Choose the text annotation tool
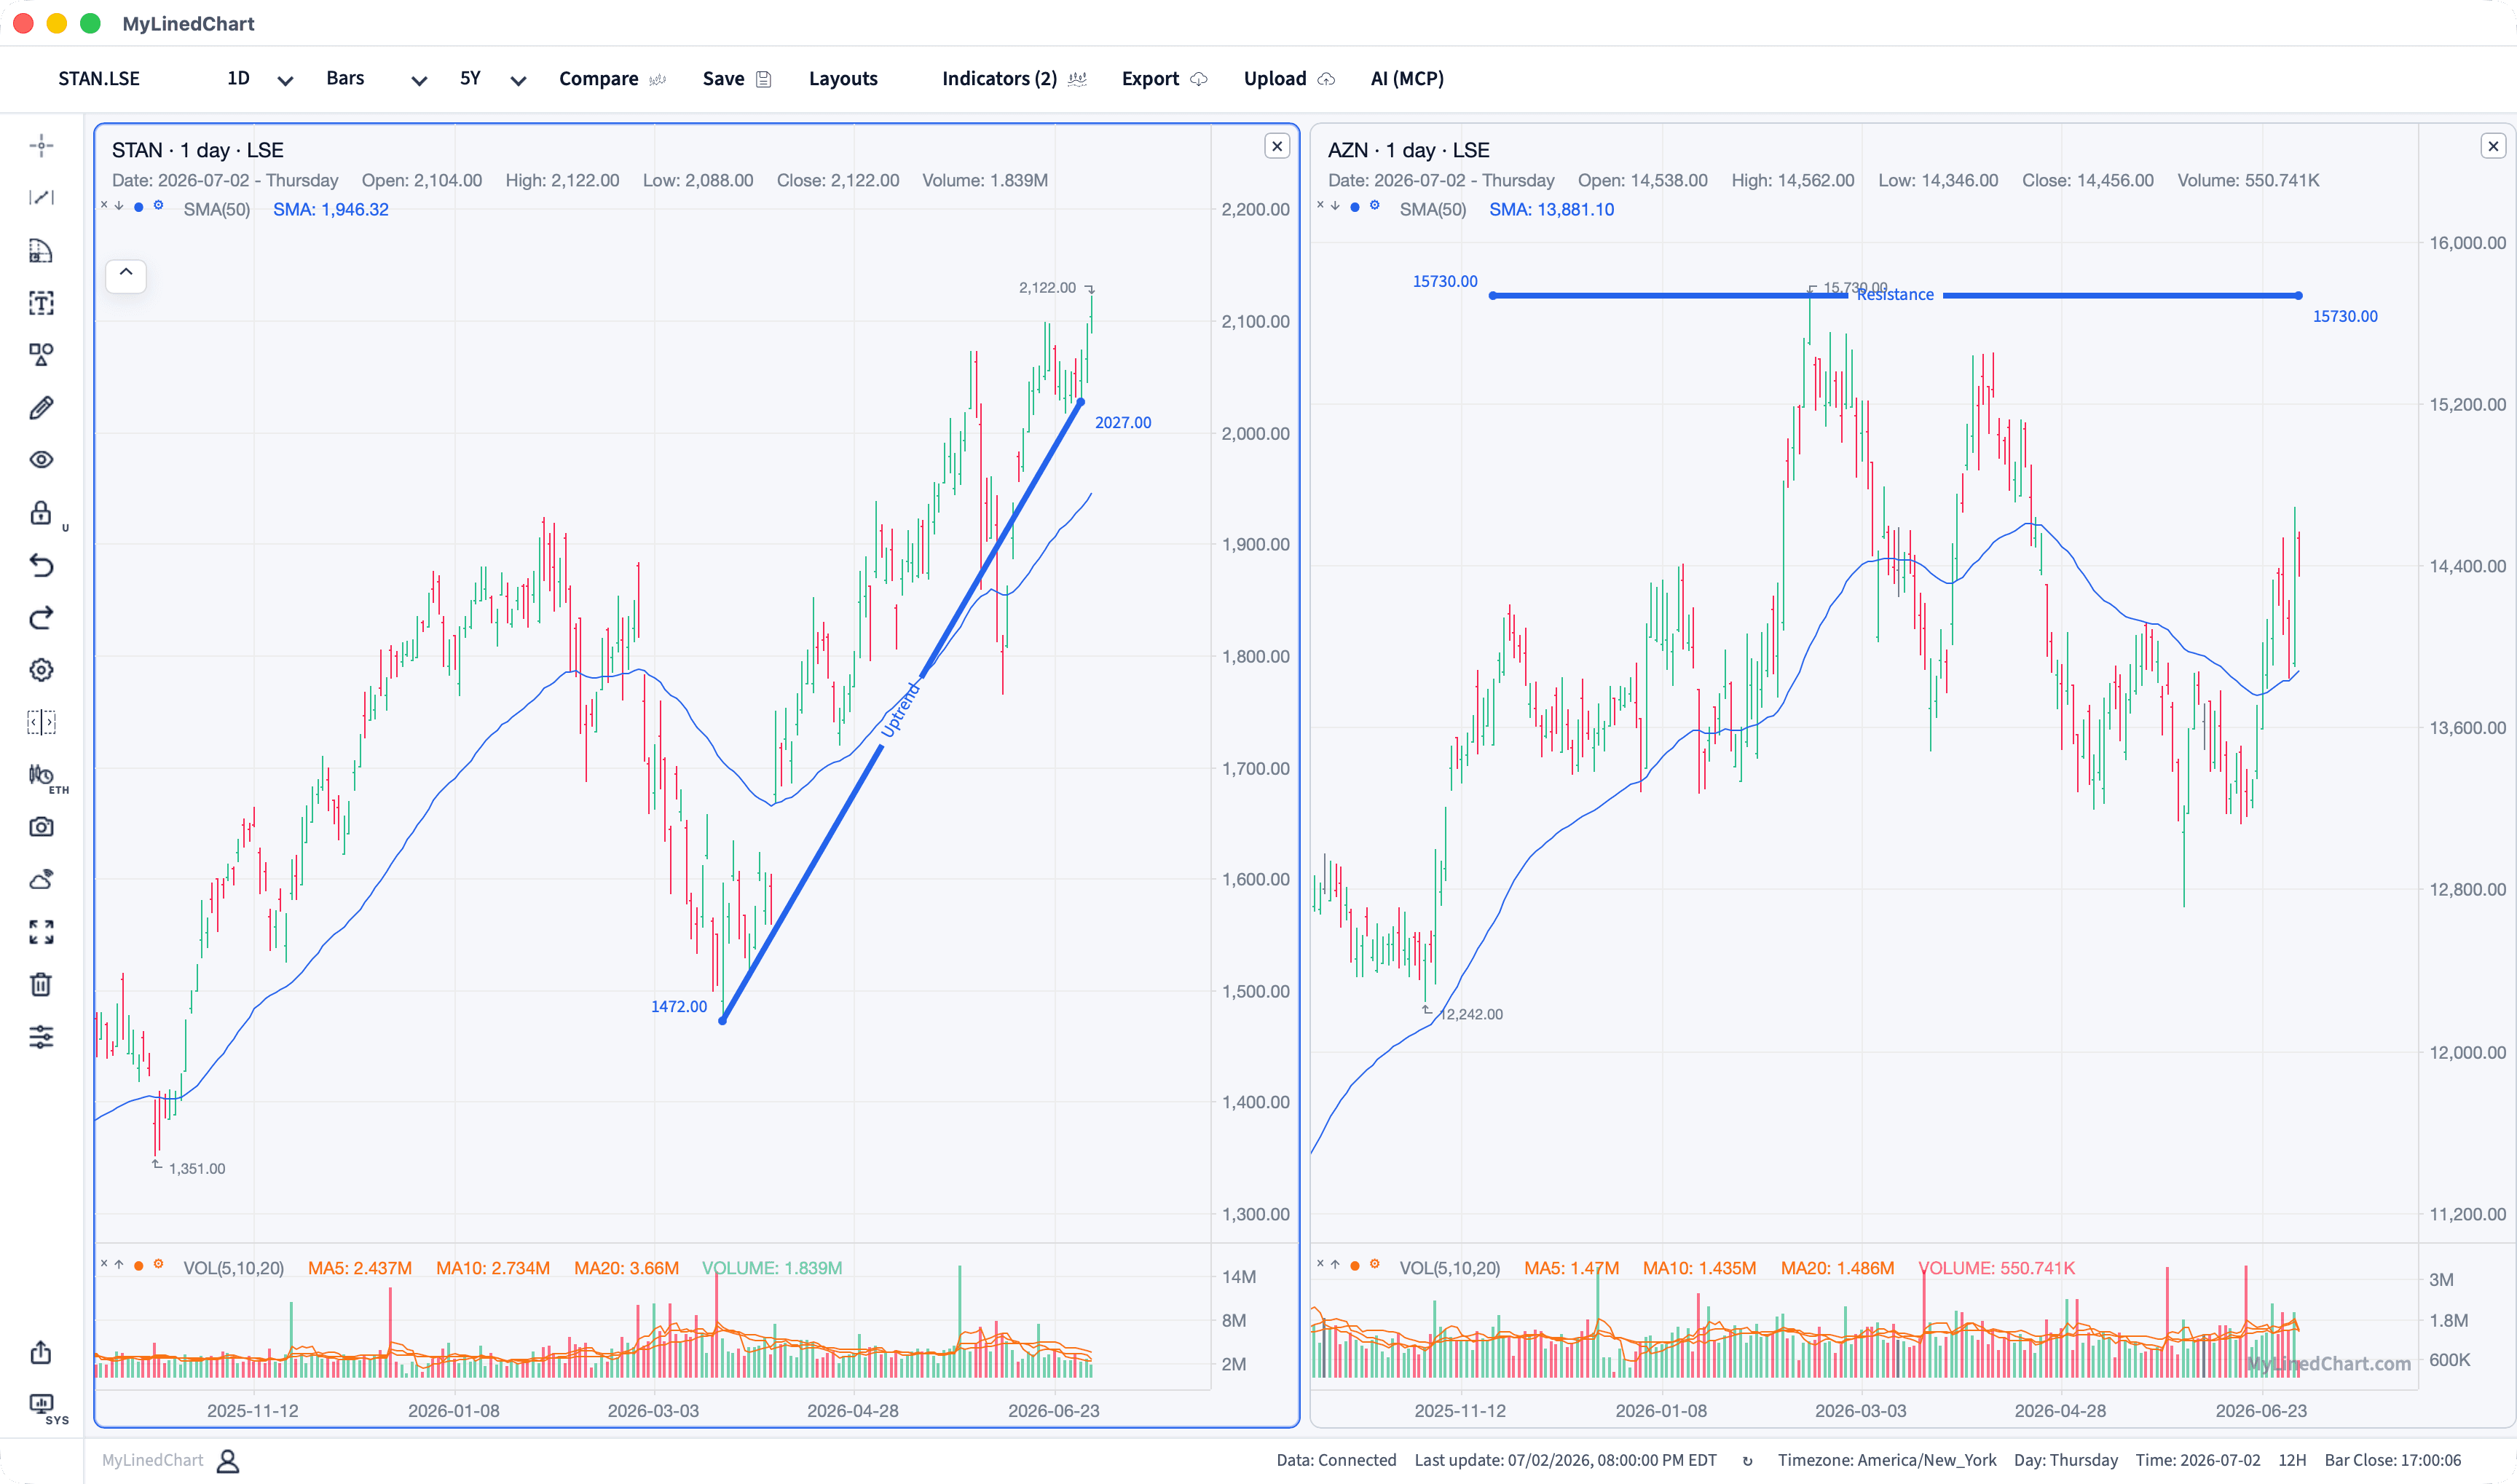This screenshot has height=1484, width=2517. pyautogui.click(x=41, y=303)
